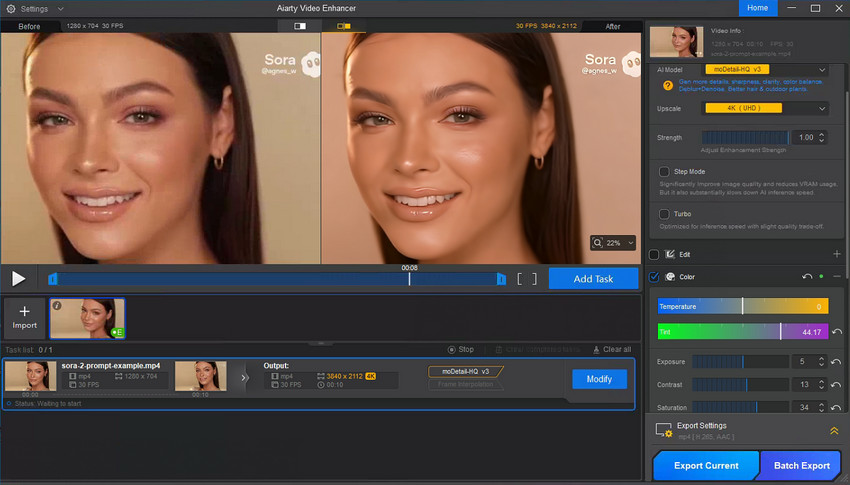850x485 pixels.
Task: Click the Before label tab
Action: click(29, 26)
